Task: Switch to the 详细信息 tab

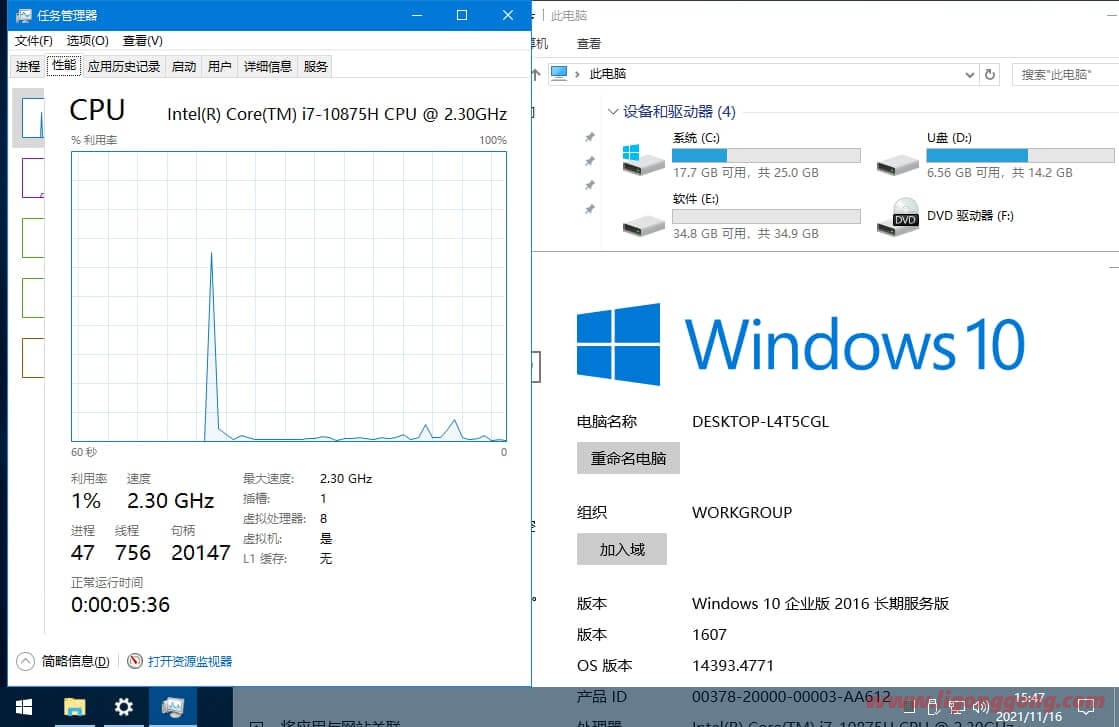Action: 268,66
